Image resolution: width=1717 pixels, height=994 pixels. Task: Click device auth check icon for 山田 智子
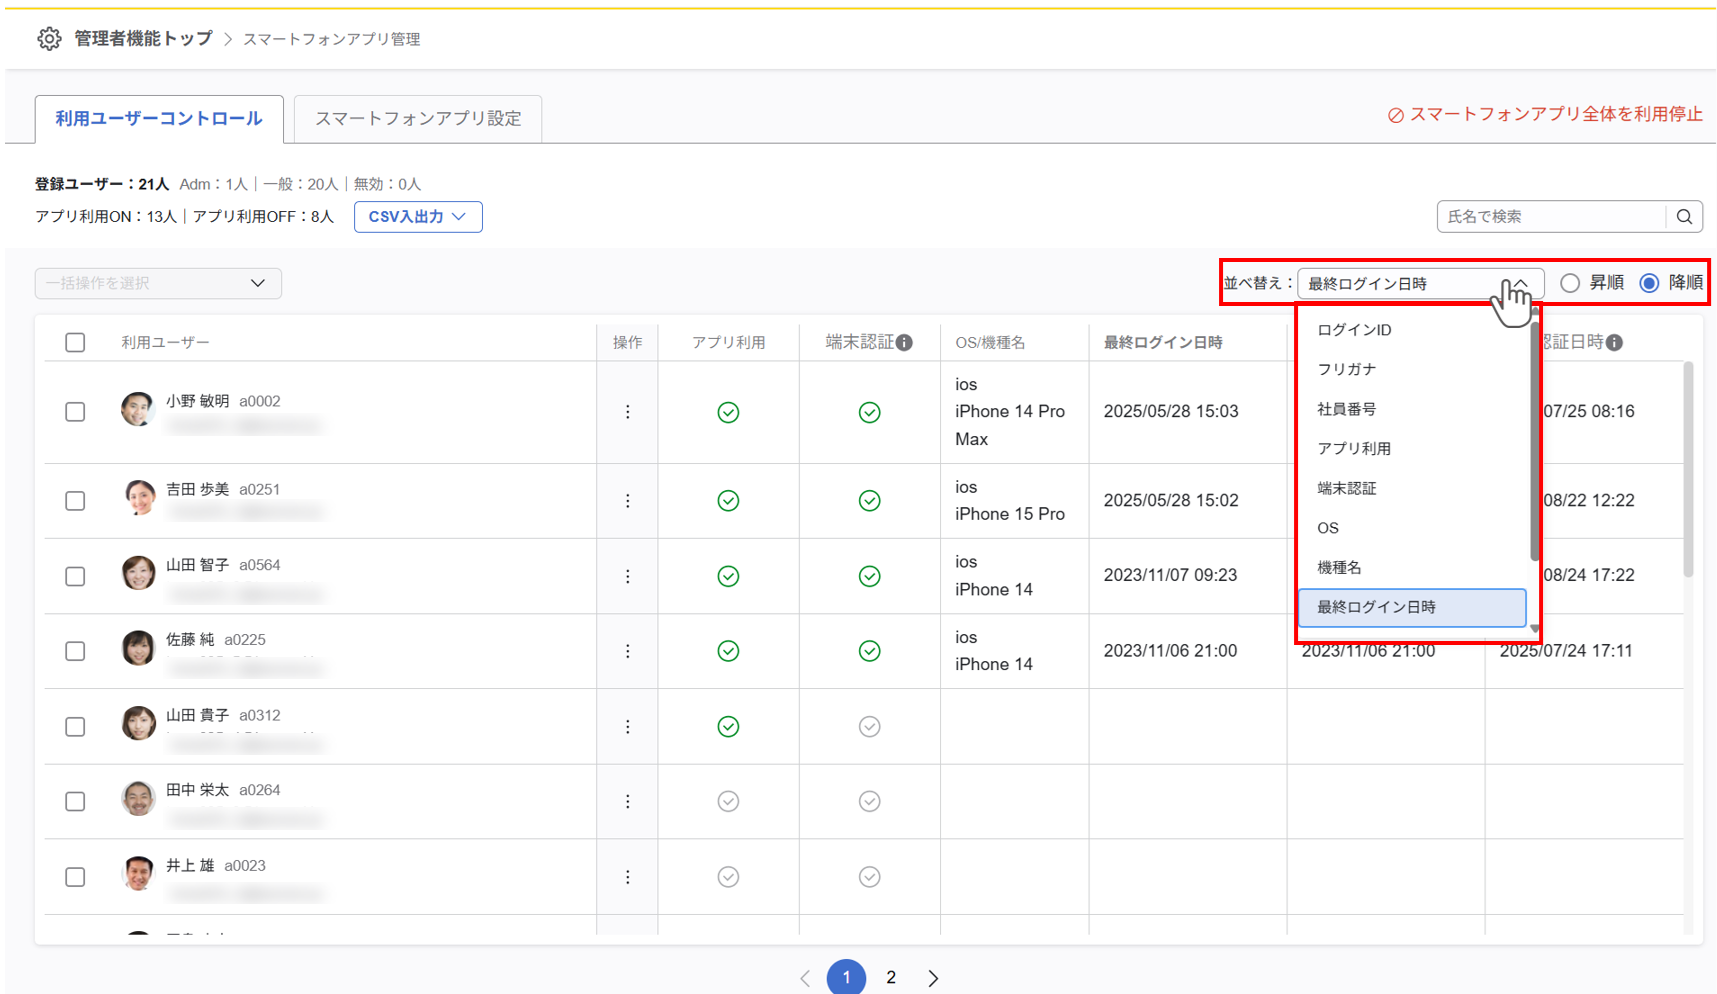(869, 576)
